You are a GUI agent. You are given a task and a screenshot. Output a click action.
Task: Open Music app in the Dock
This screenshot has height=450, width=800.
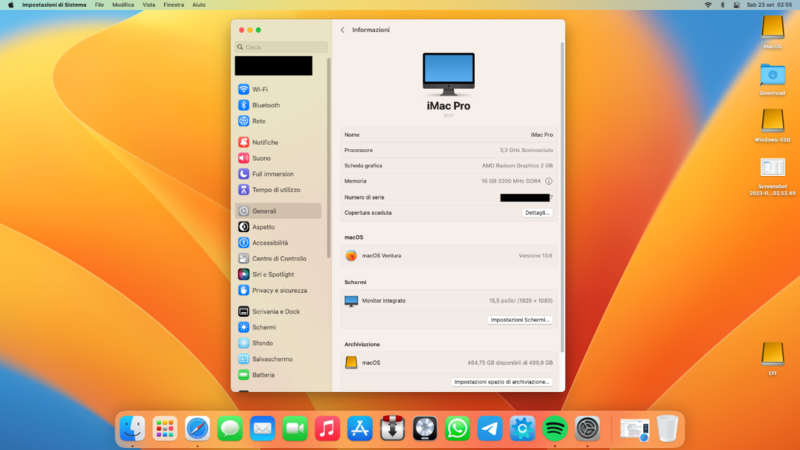[328, 429]
